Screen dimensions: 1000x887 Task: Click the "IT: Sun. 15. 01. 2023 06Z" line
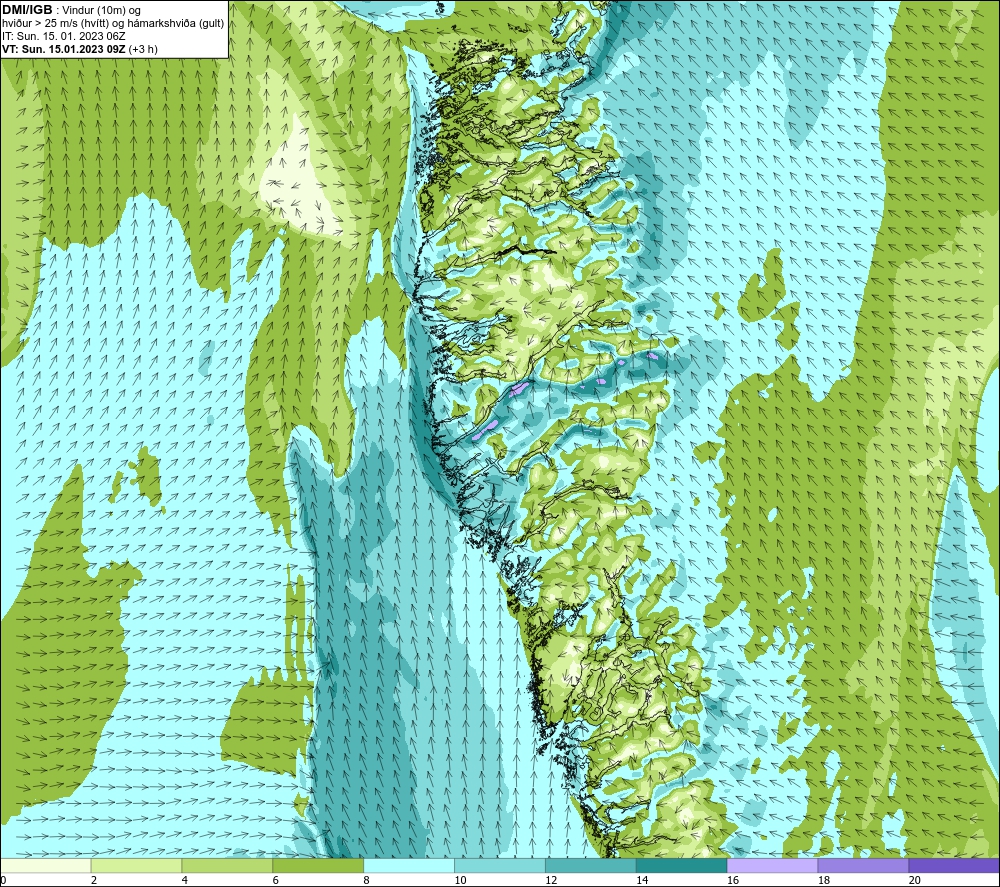point(64,36)
